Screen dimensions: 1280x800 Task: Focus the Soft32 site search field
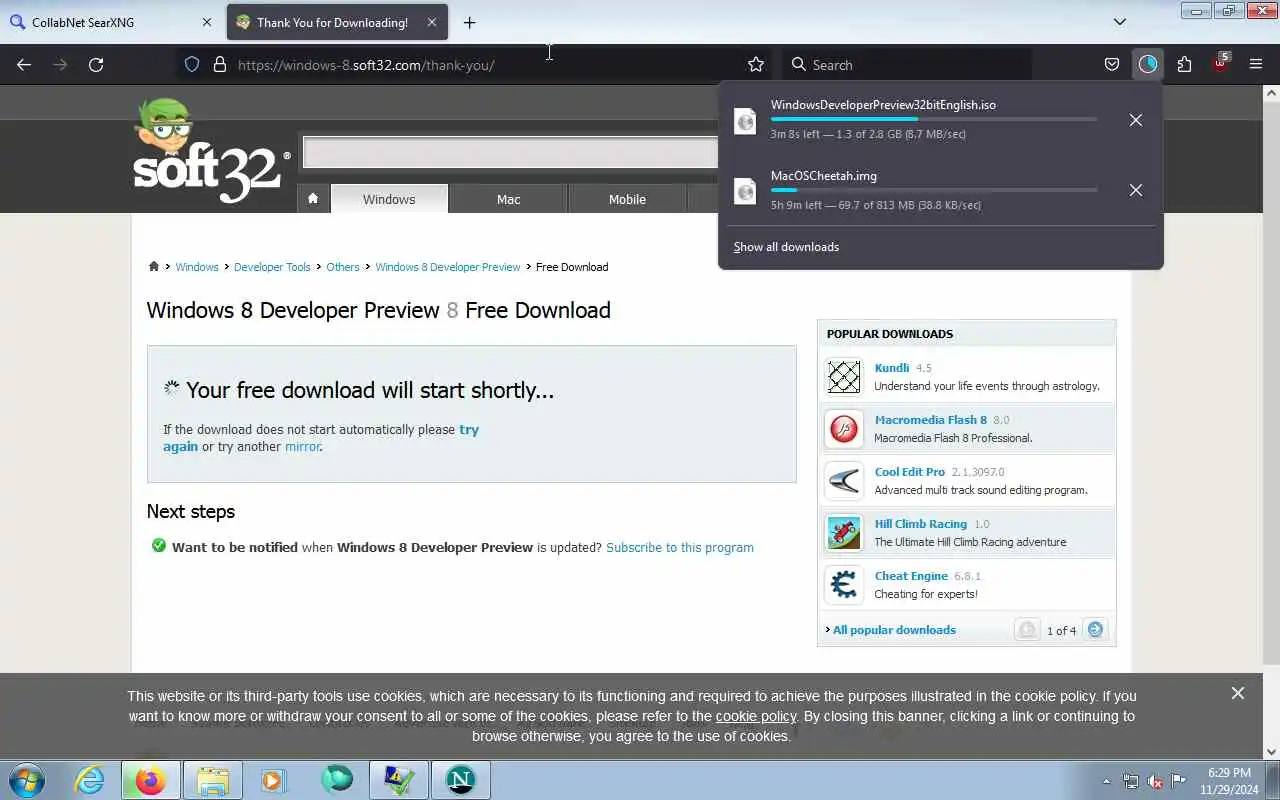pos(510,152)
